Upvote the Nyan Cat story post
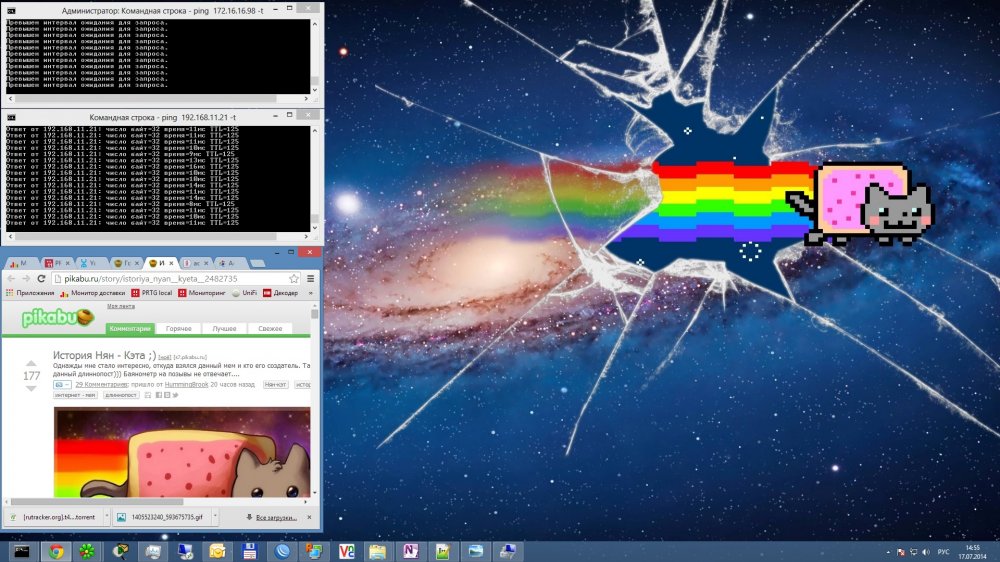1000x562 pixels. coord(31,363)
